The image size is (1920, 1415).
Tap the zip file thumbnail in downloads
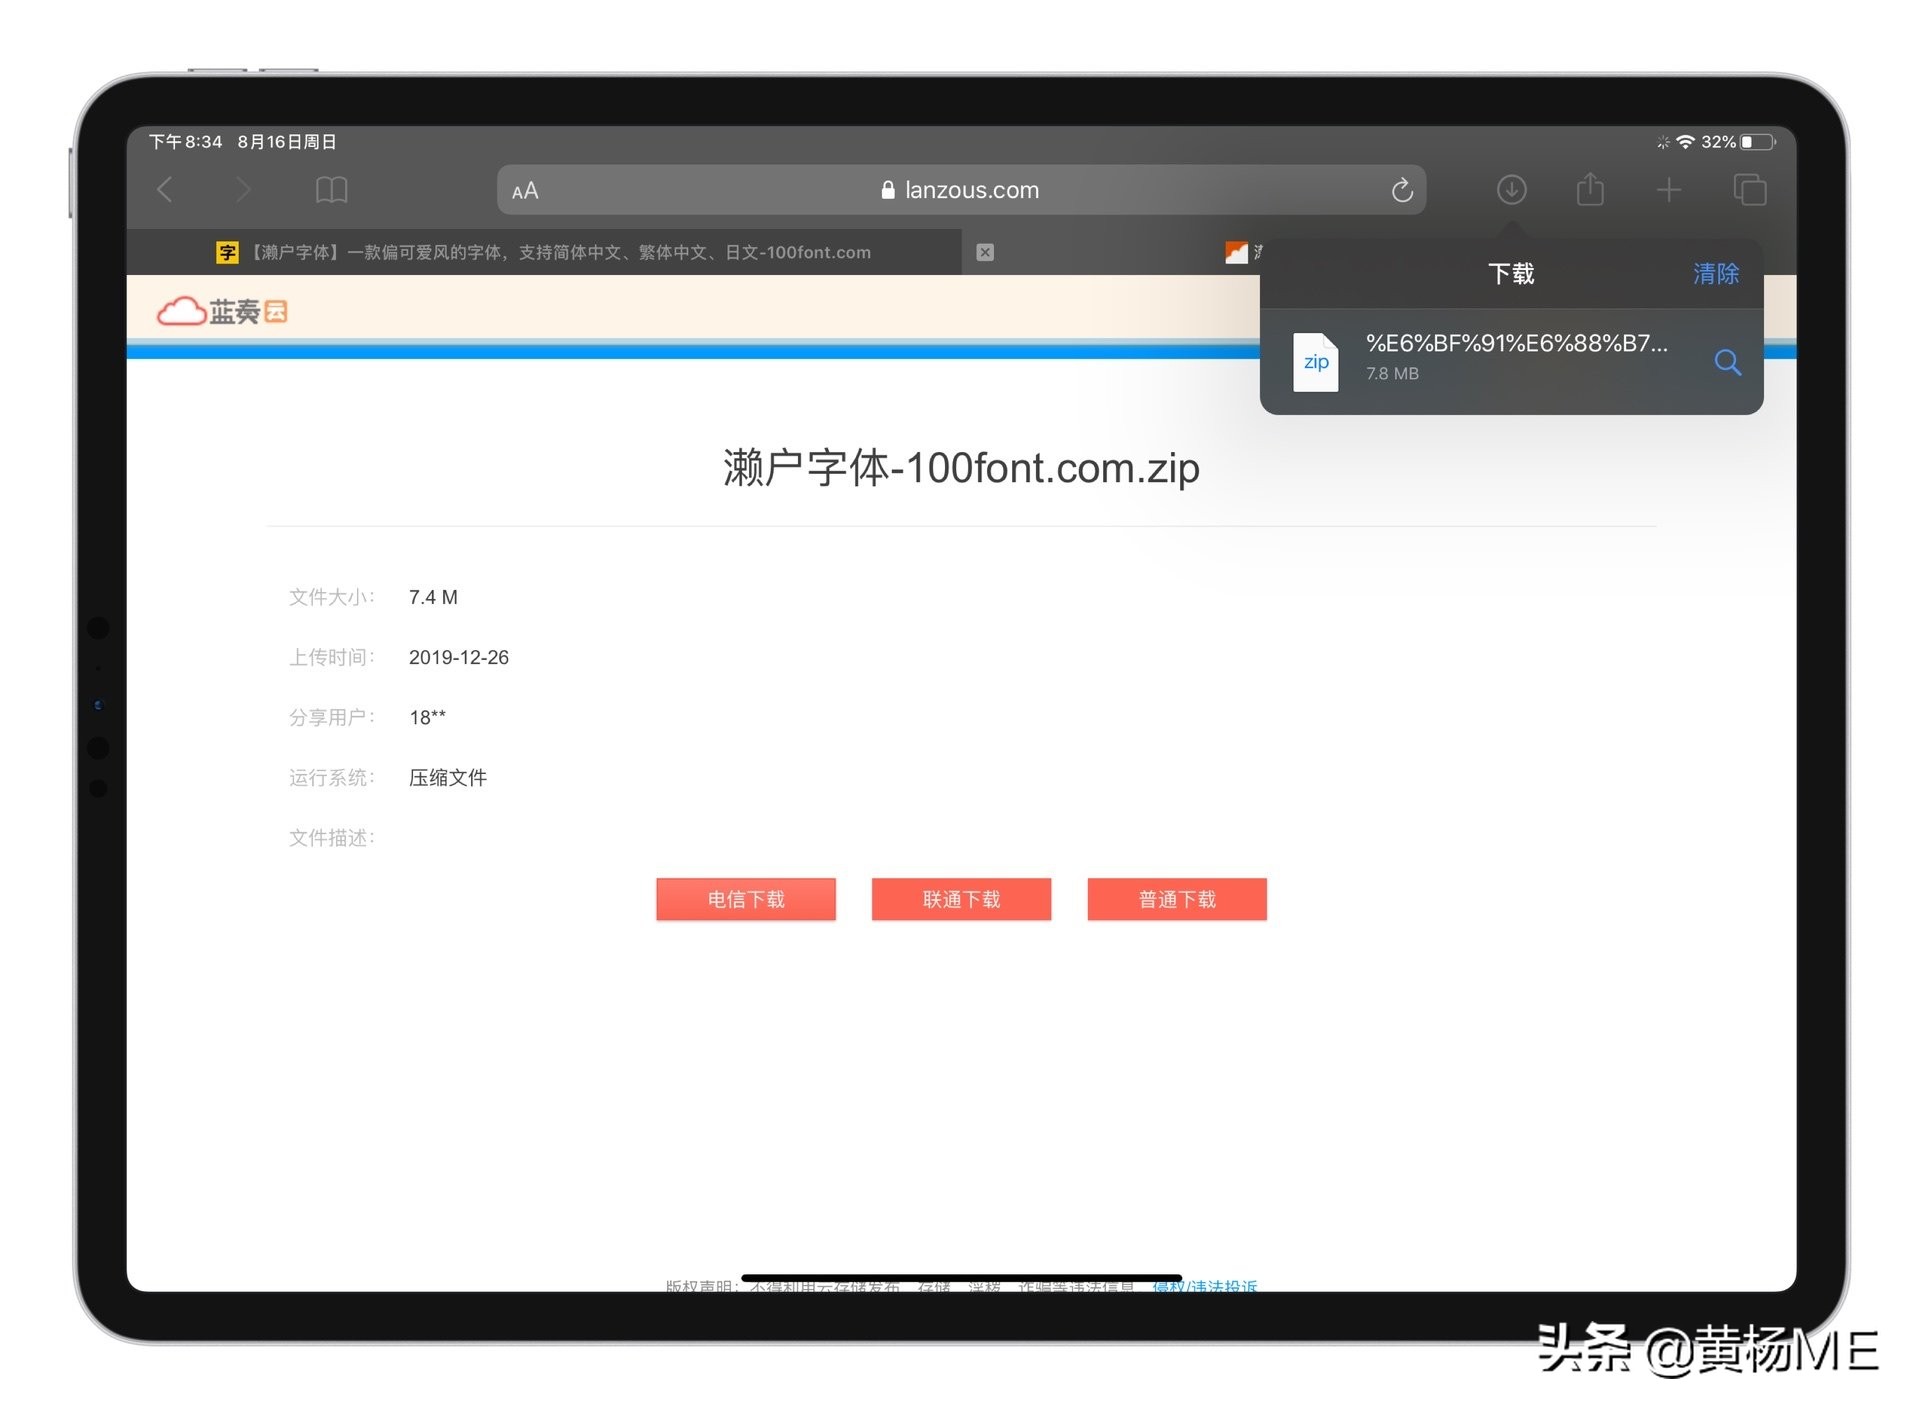(x=1316, y=362)
